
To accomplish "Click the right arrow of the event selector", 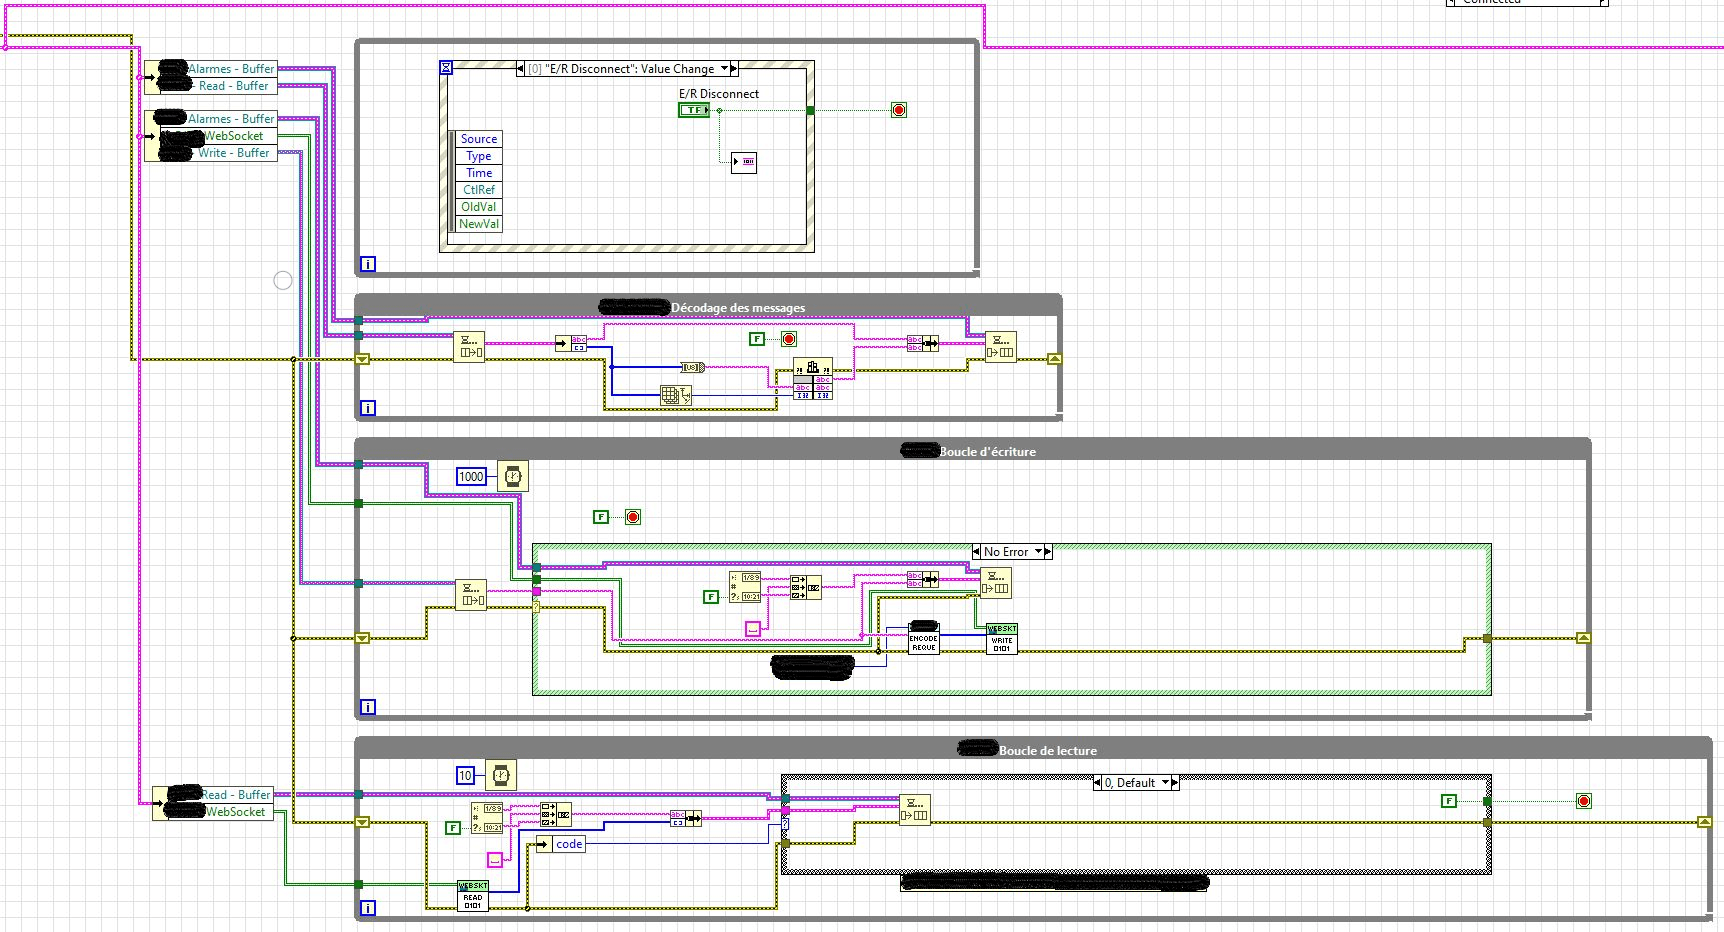I will pyautogui.click(x=731, y=68).
